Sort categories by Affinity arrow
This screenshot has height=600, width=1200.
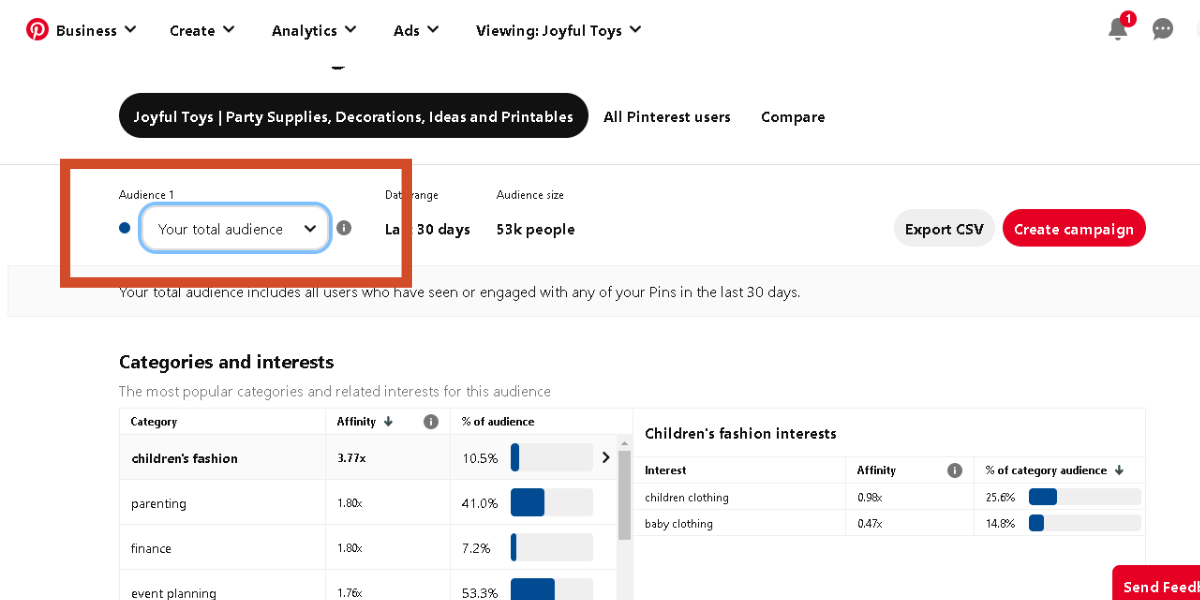tap(388, 422)
